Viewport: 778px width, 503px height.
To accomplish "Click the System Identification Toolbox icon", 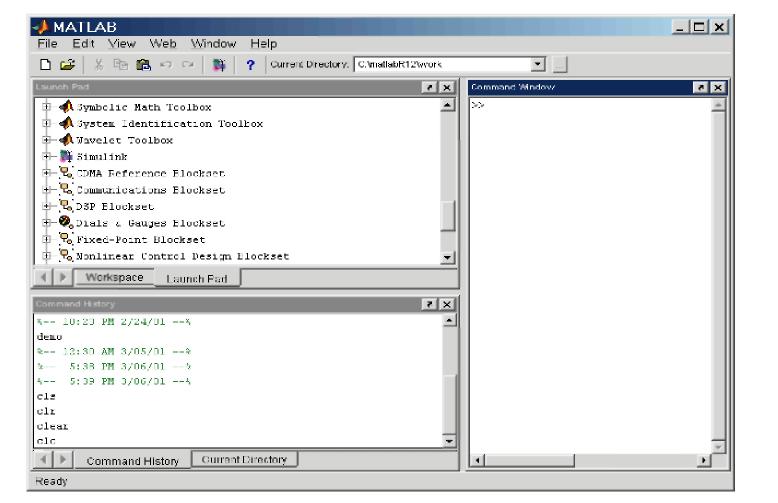I will point(66,123).
